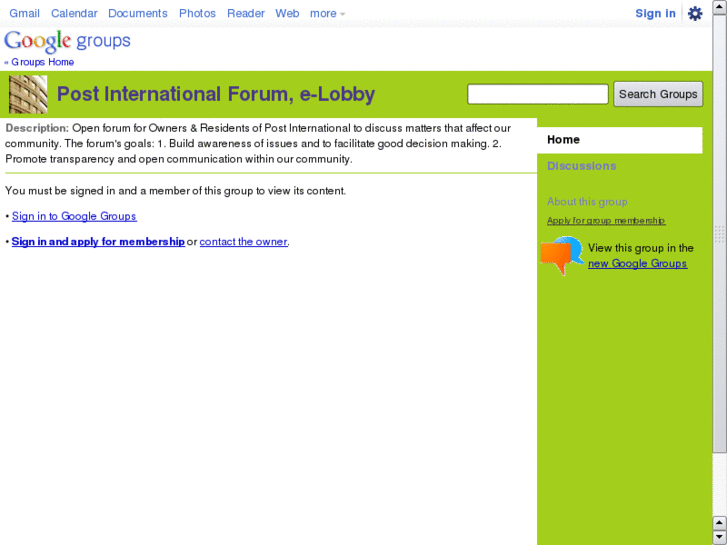
Task: Click the scrollbar up arrow at top
Action: click(x=719, y=7)
